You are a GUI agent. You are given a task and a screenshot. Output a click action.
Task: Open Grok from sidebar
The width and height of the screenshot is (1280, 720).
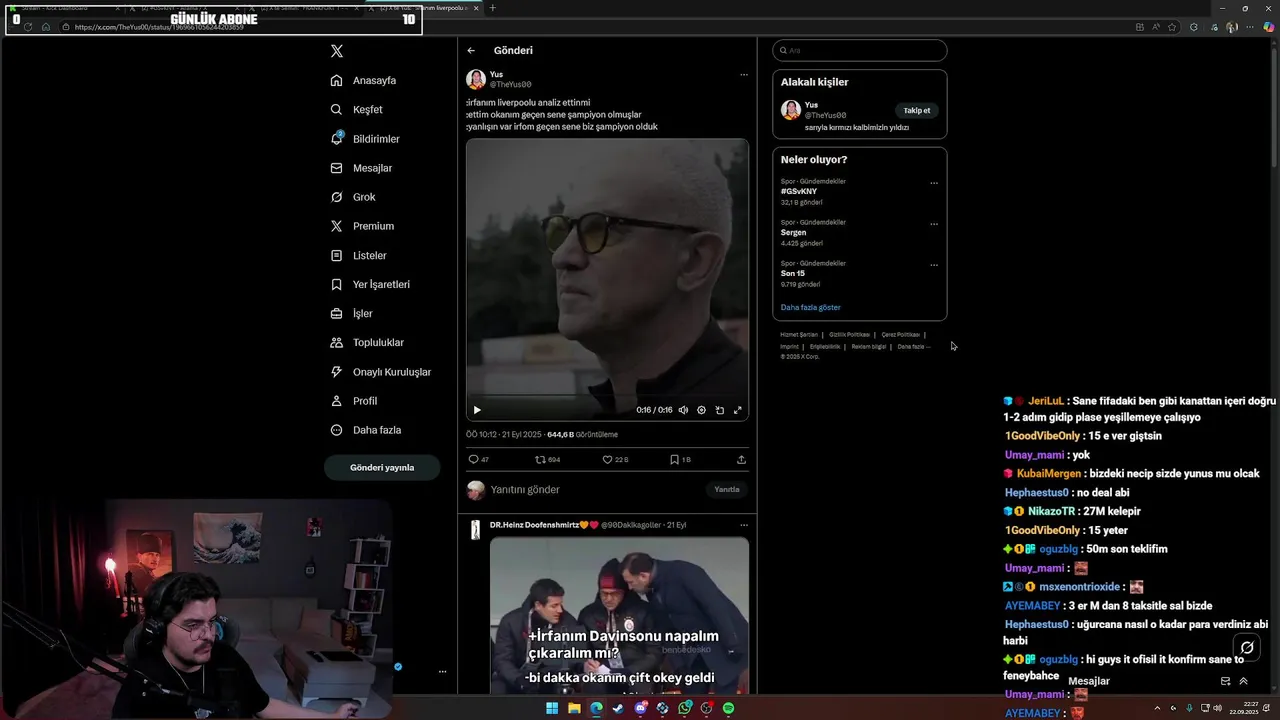[x=354, y=197]
